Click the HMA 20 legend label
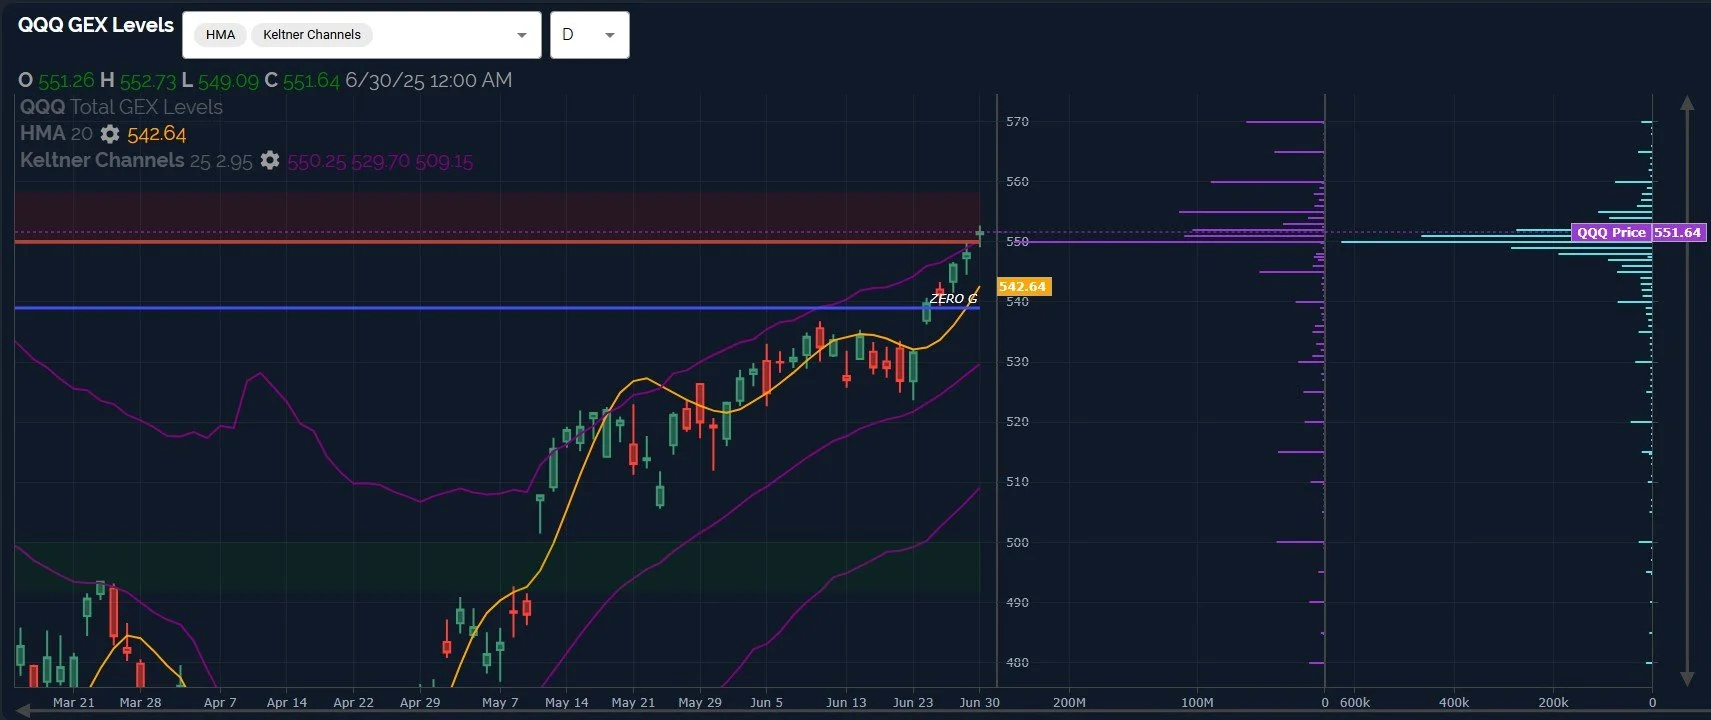This screenshot has height=720, width=1711. pyautogui.click(x=56, y=133)
